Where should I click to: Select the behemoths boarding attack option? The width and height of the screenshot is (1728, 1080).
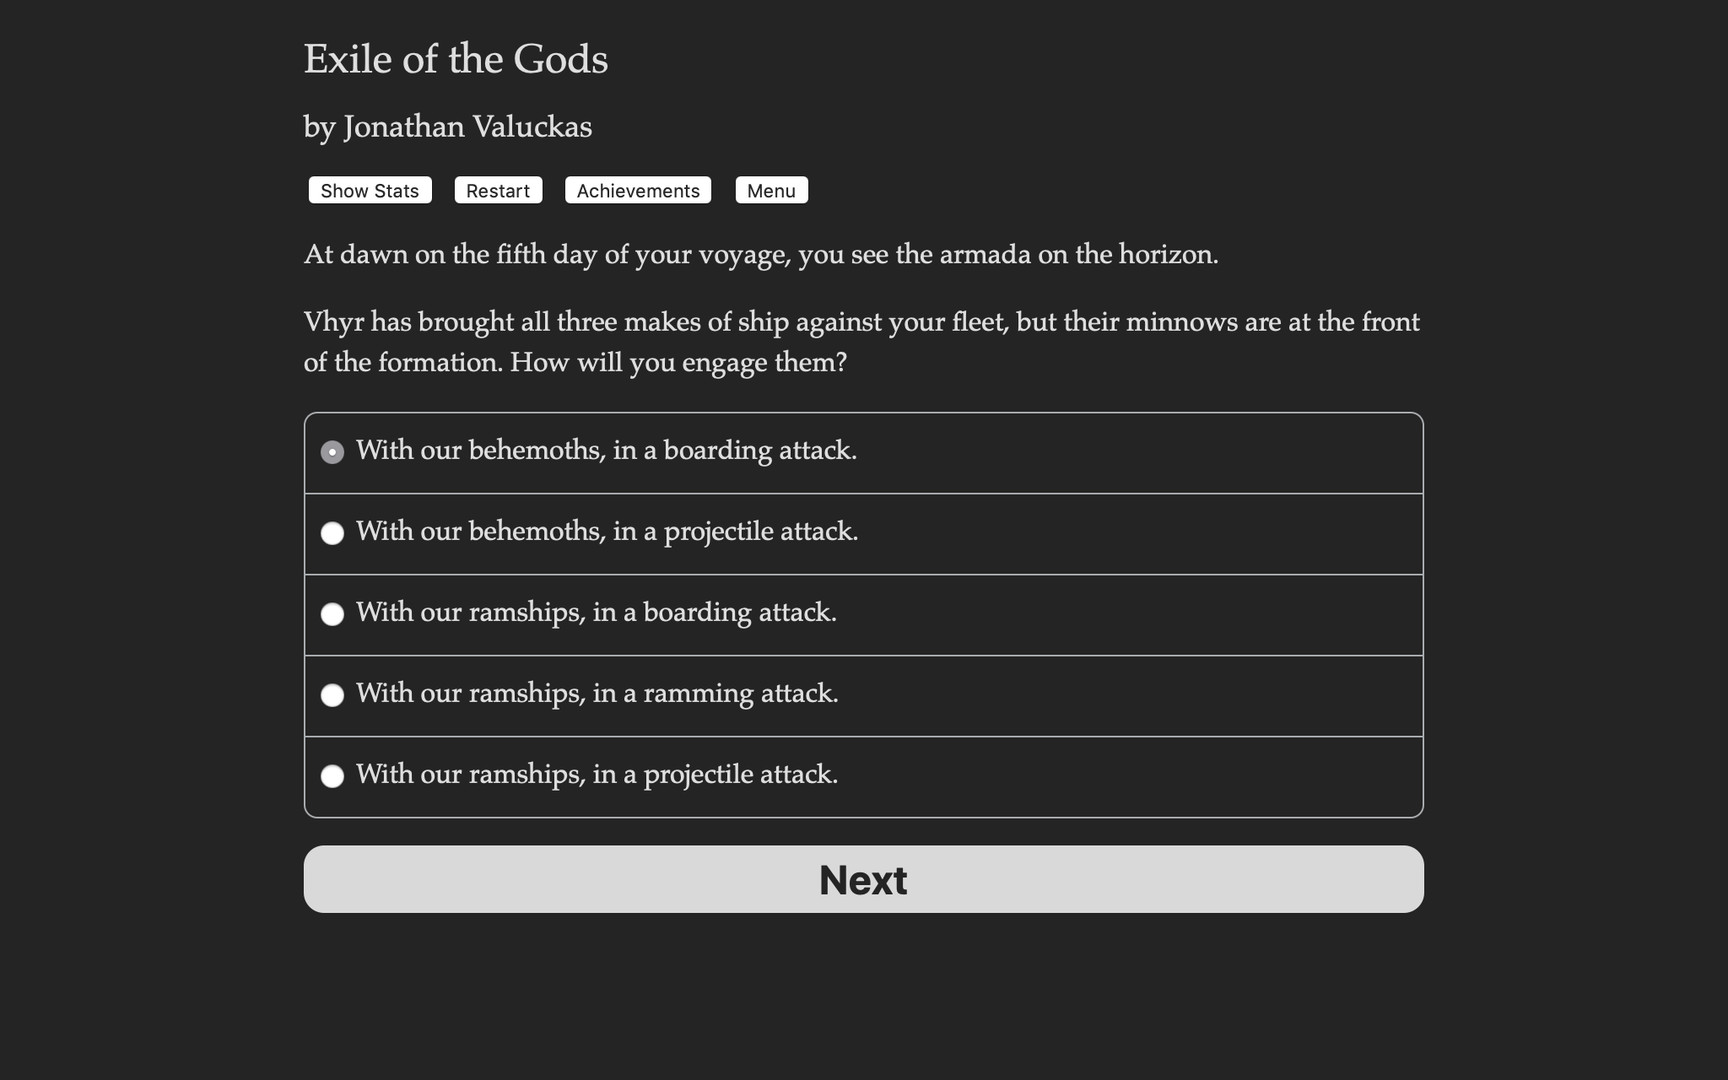606,451
